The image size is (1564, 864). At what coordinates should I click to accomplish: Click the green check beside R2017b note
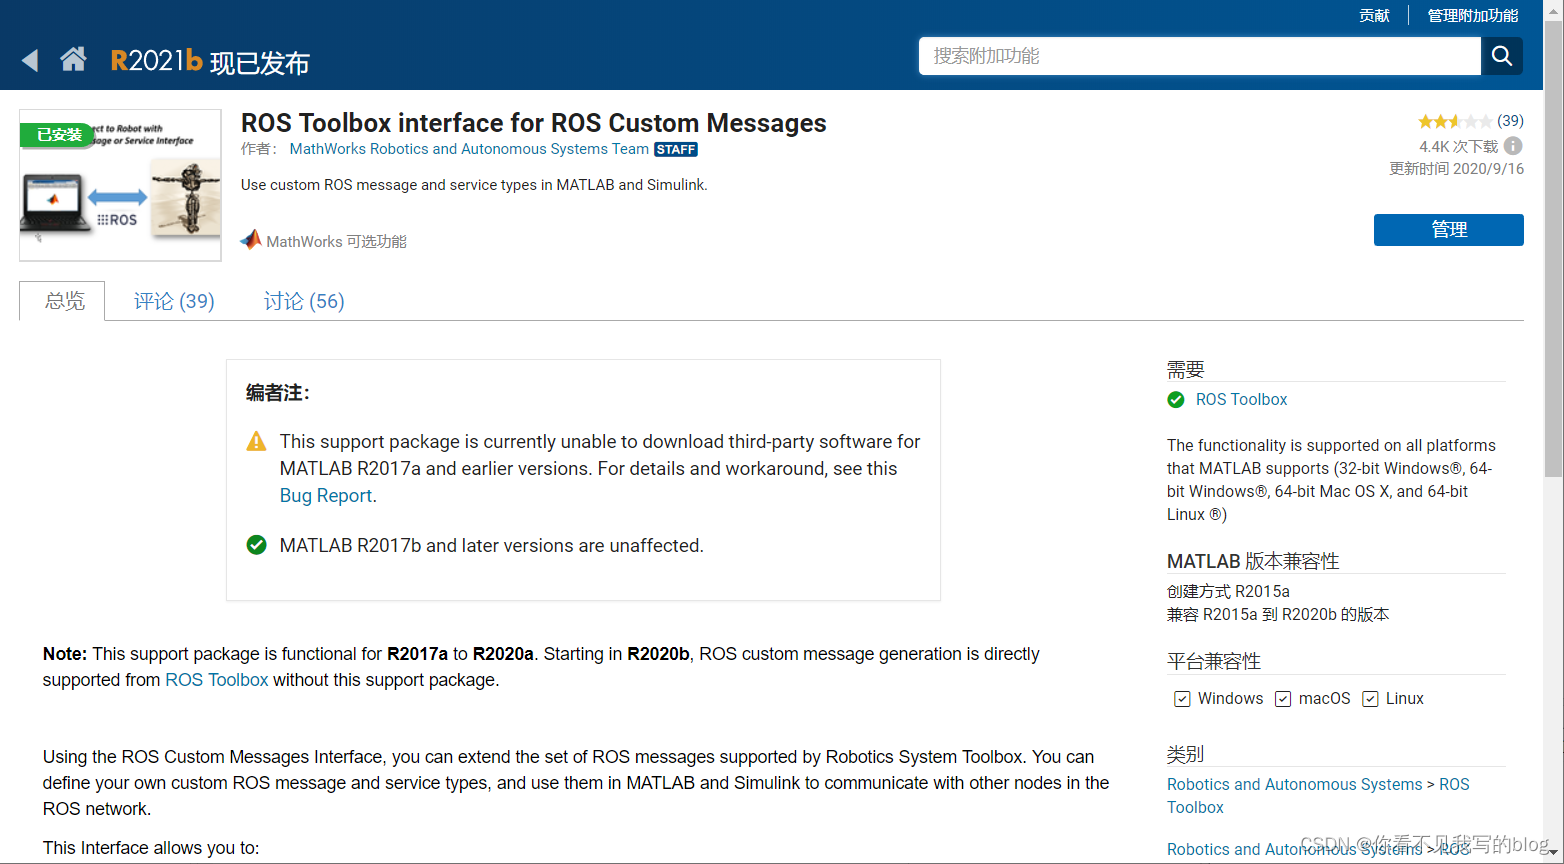tap(257, 545)
